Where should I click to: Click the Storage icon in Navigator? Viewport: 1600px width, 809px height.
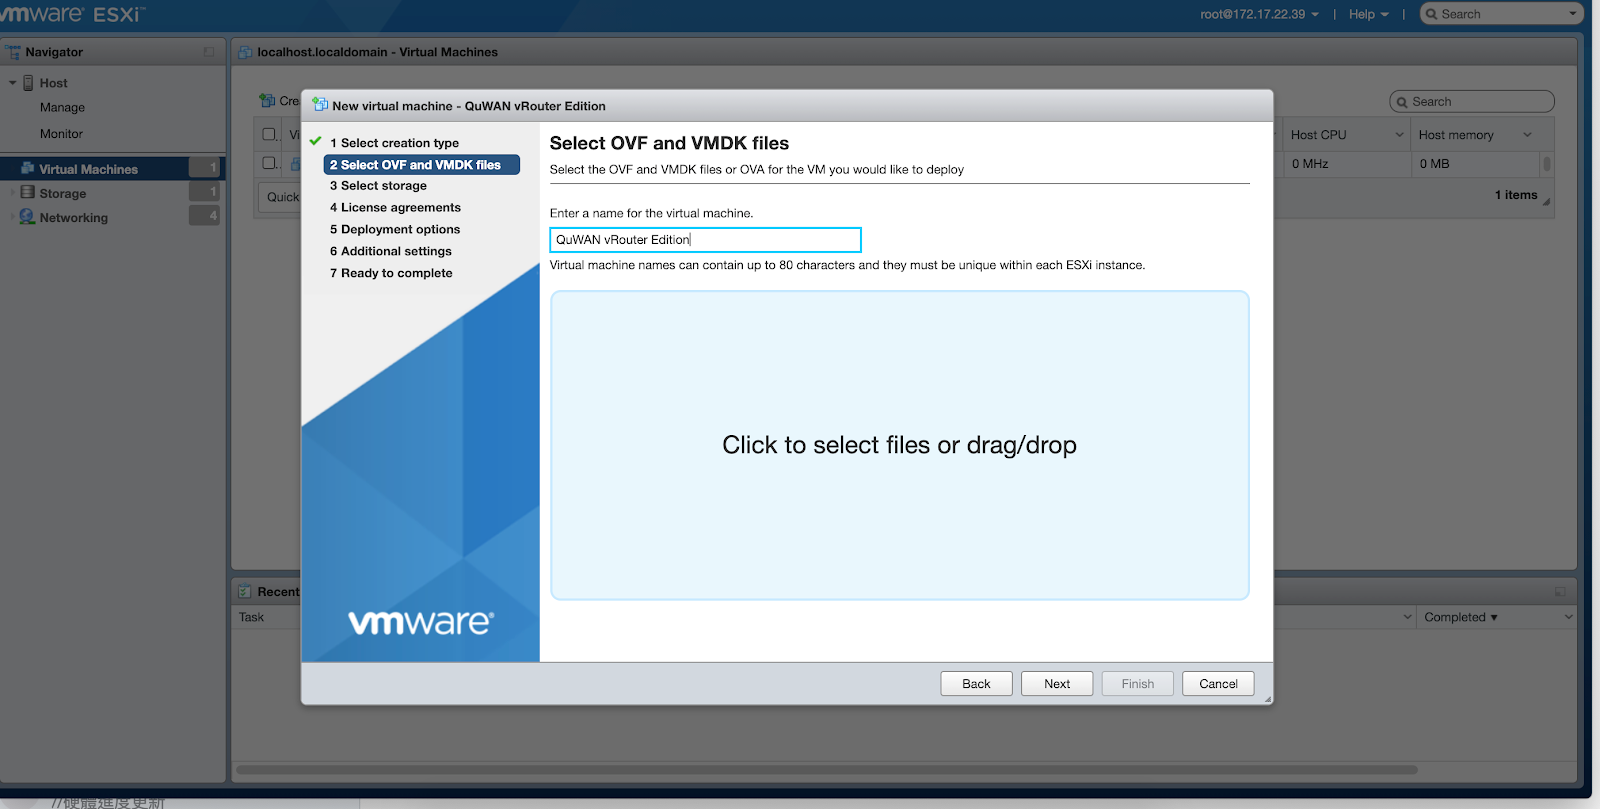point(28,193)
